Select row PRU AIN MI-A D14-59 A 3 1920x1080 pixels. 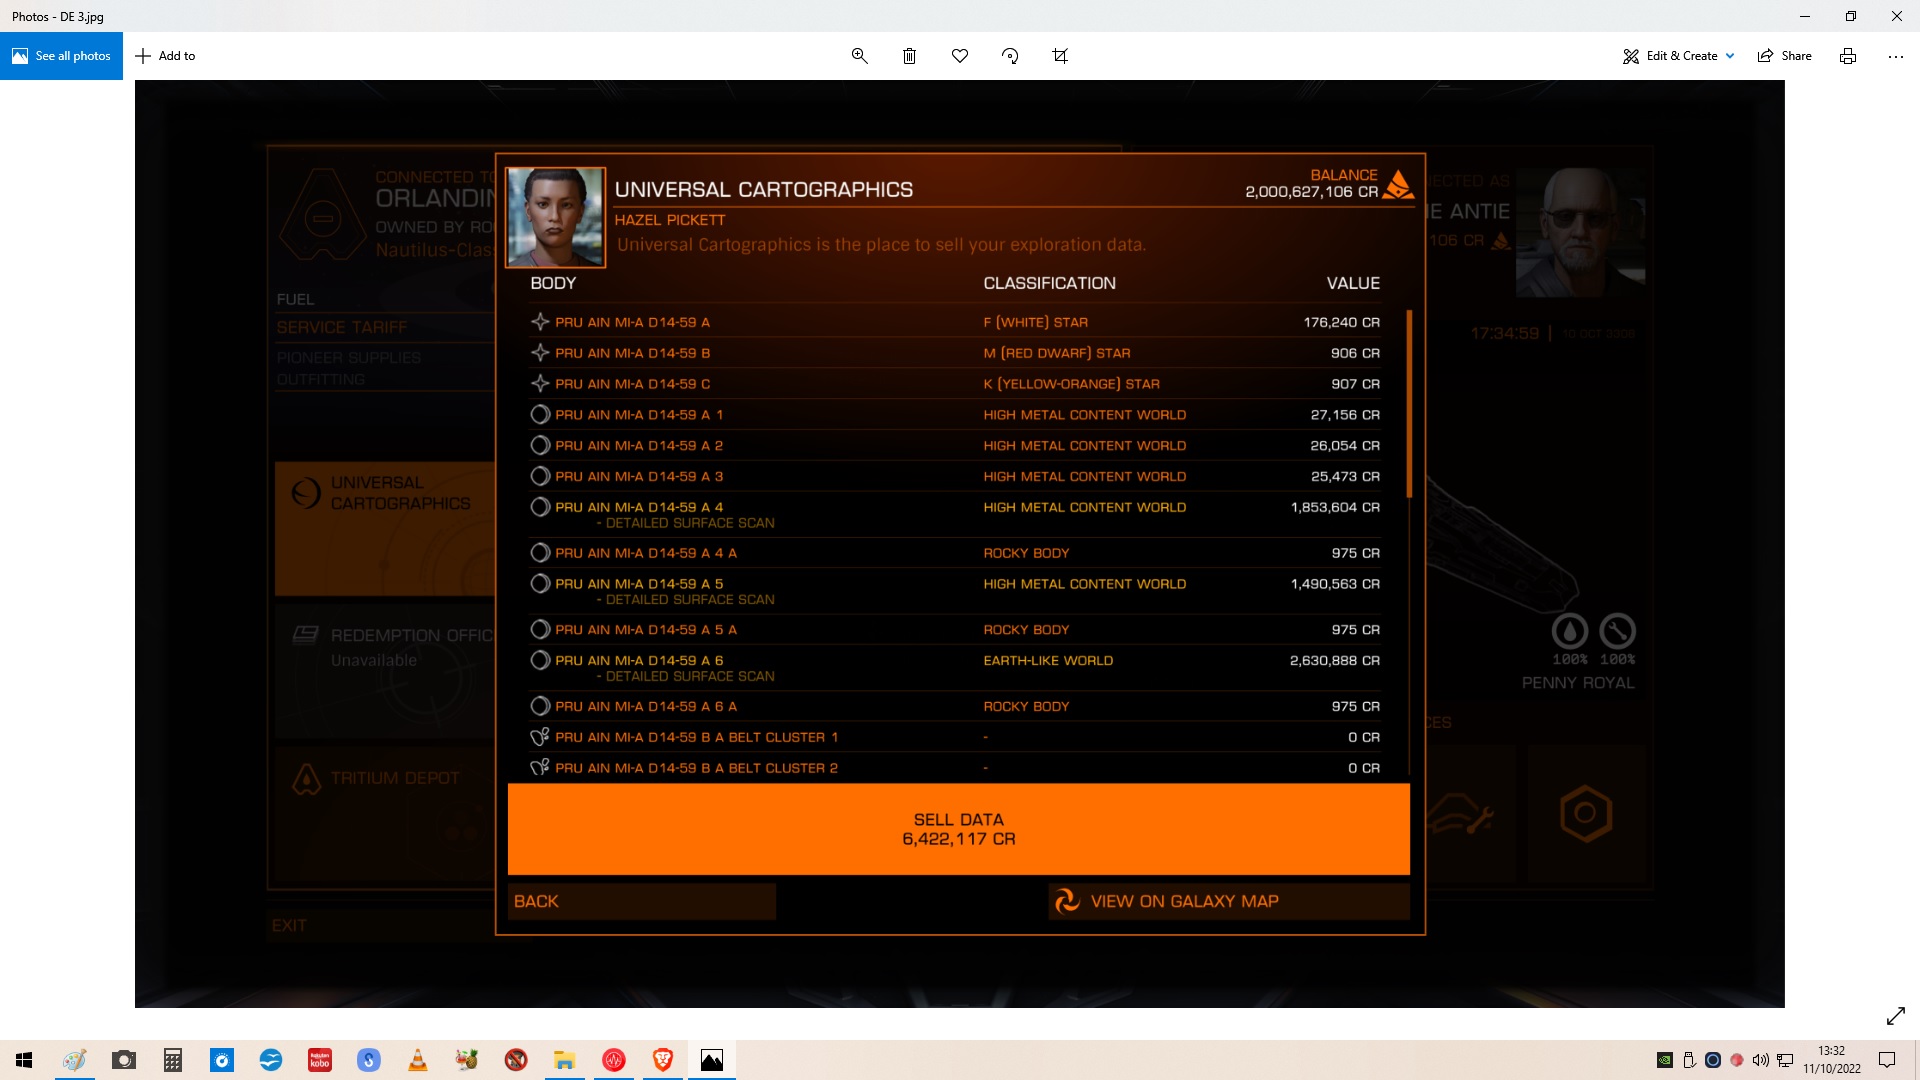[x=955, y=477]
